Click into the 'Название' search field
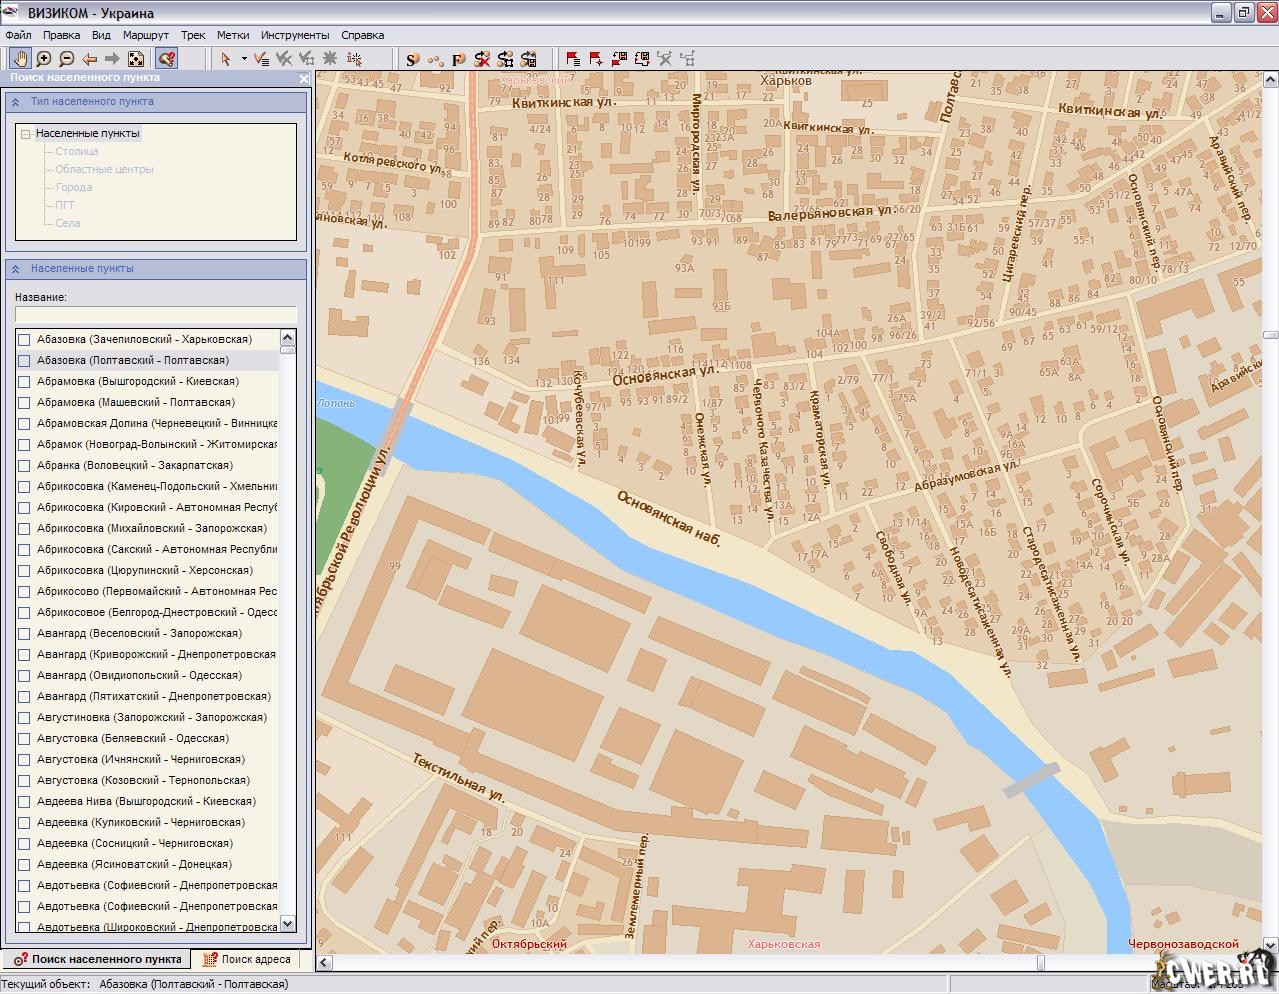 (x=156, y=314)
